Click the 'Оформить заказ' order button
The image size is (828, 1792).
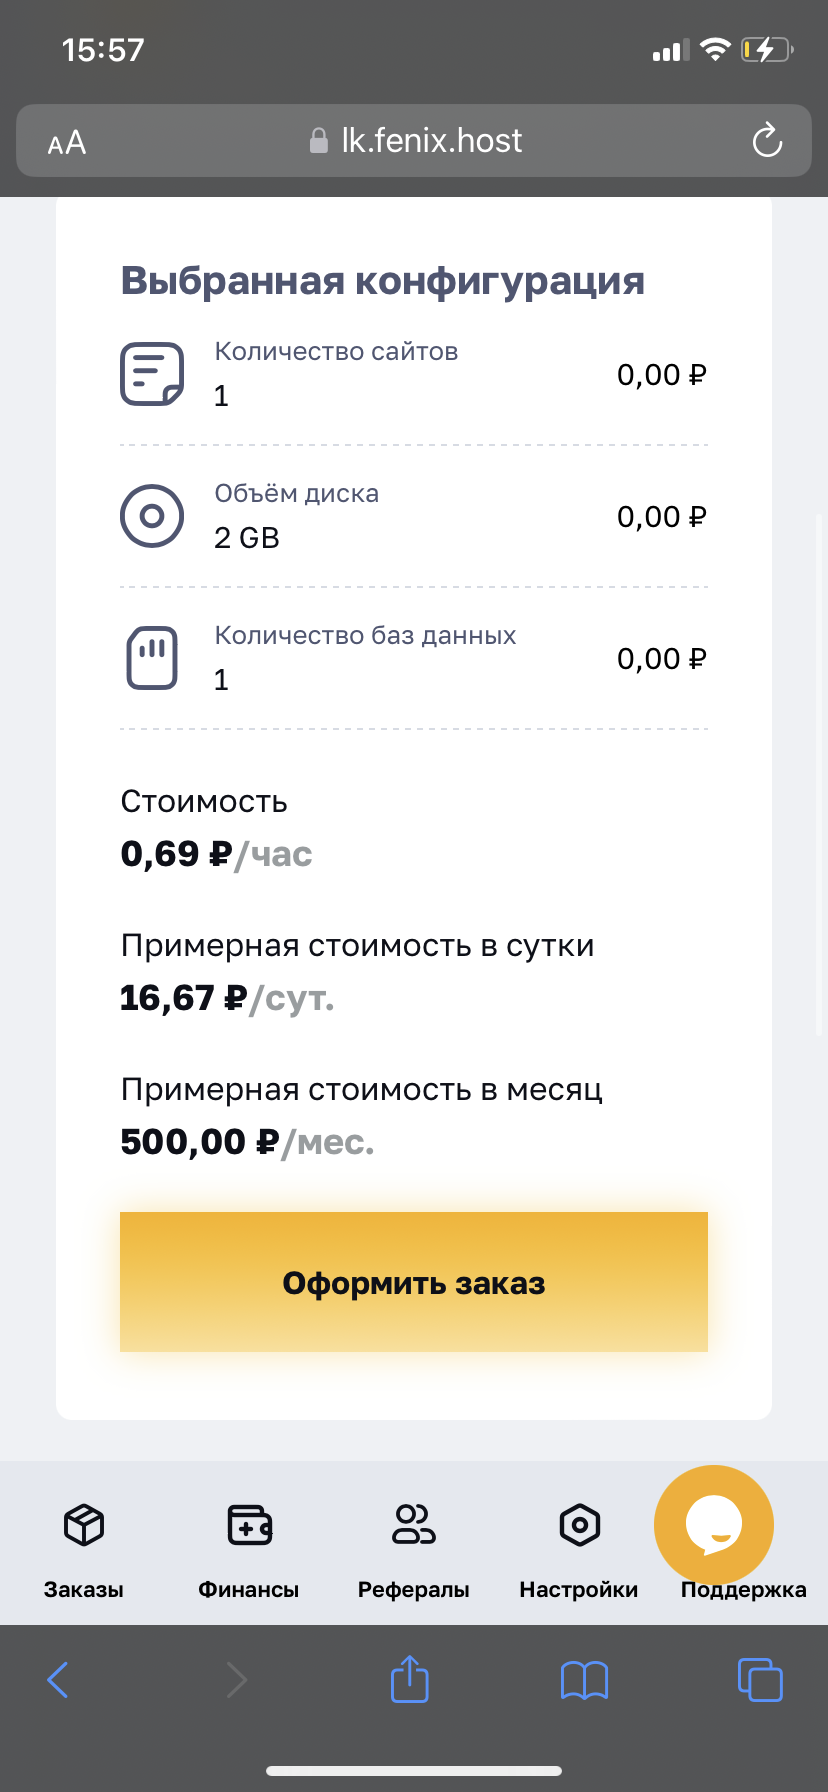(x=414, y=1282)
